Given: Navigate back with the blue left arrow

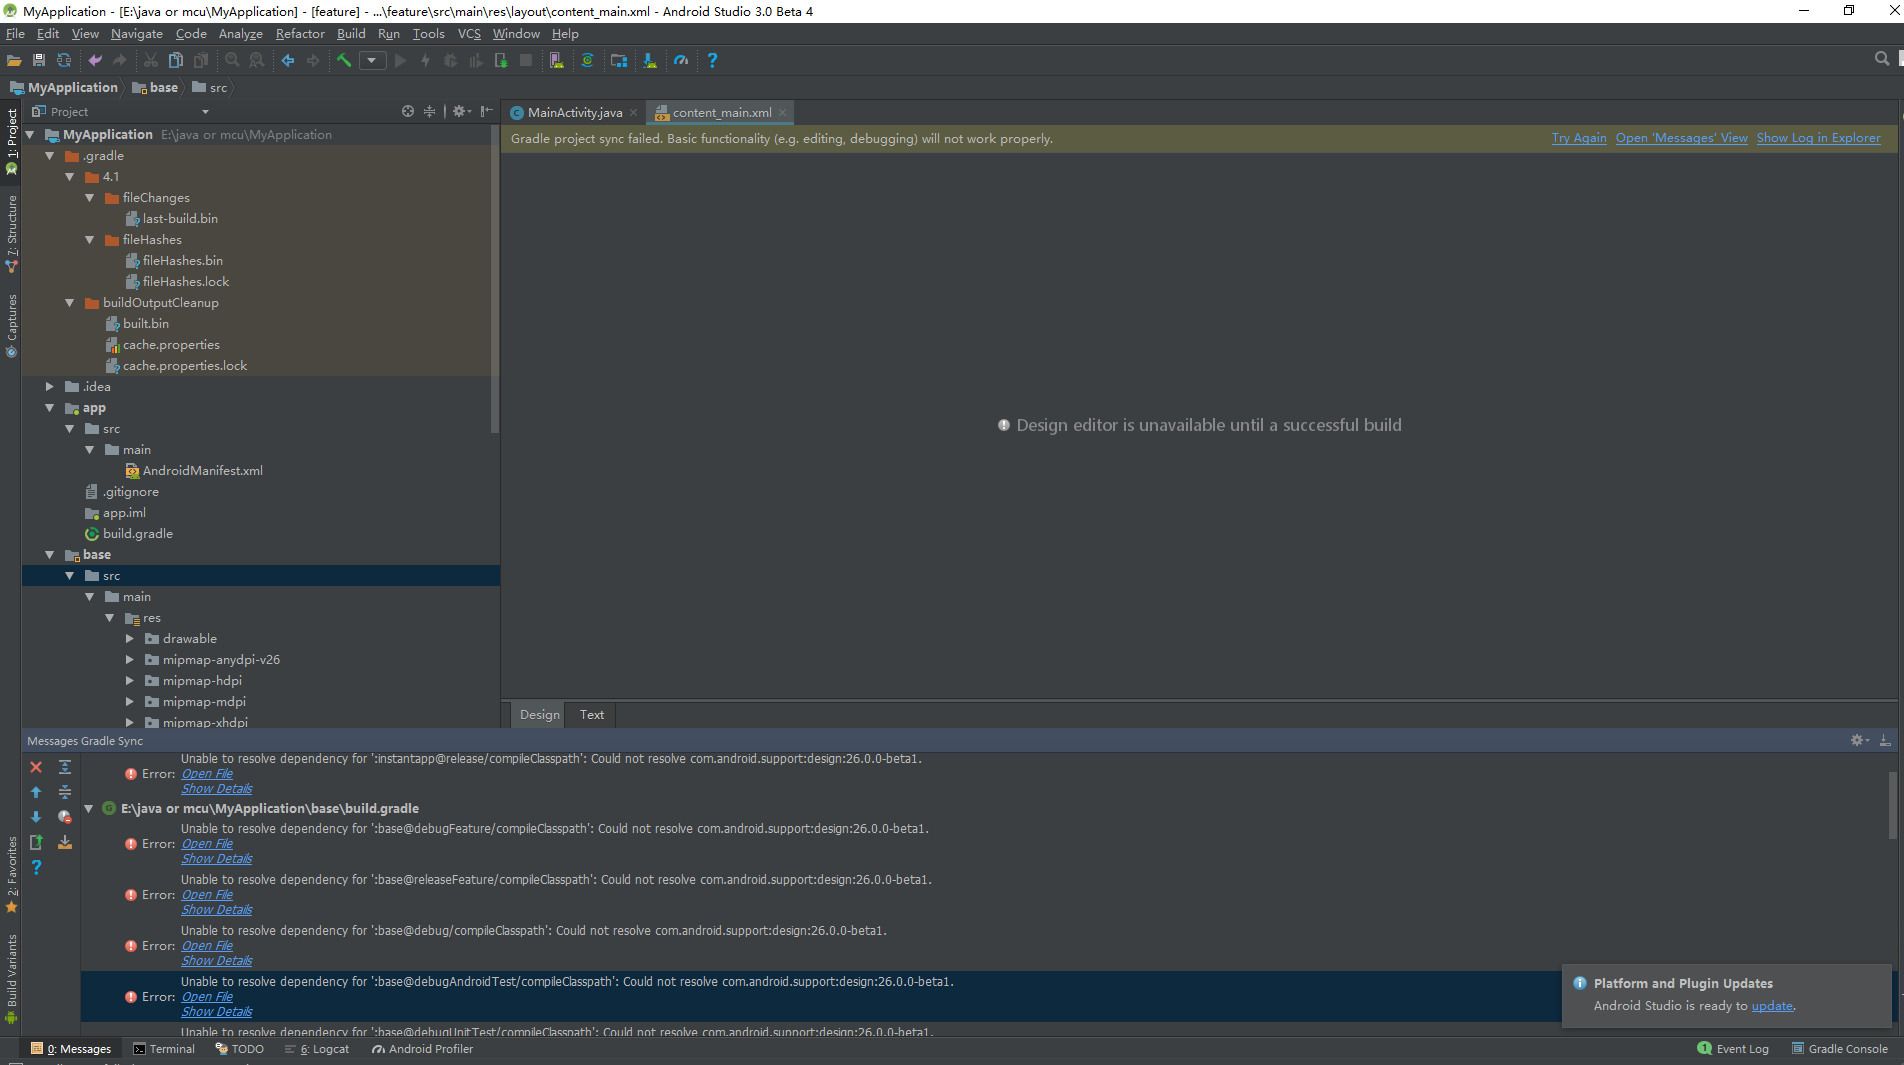Looking at the screenshot, I should [288, 61].
